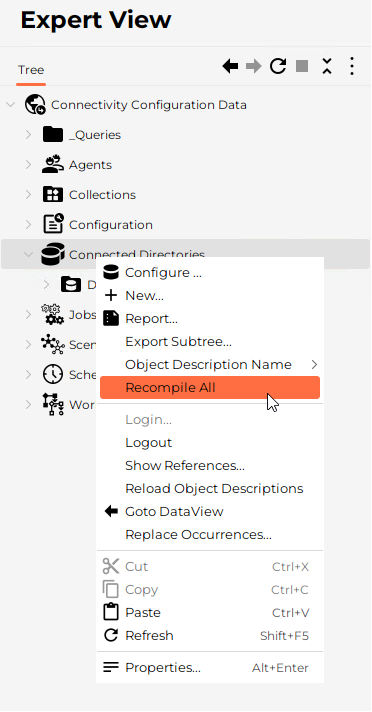Click the Jobs gears icon
Screen dimensions: 372x712
53,314
